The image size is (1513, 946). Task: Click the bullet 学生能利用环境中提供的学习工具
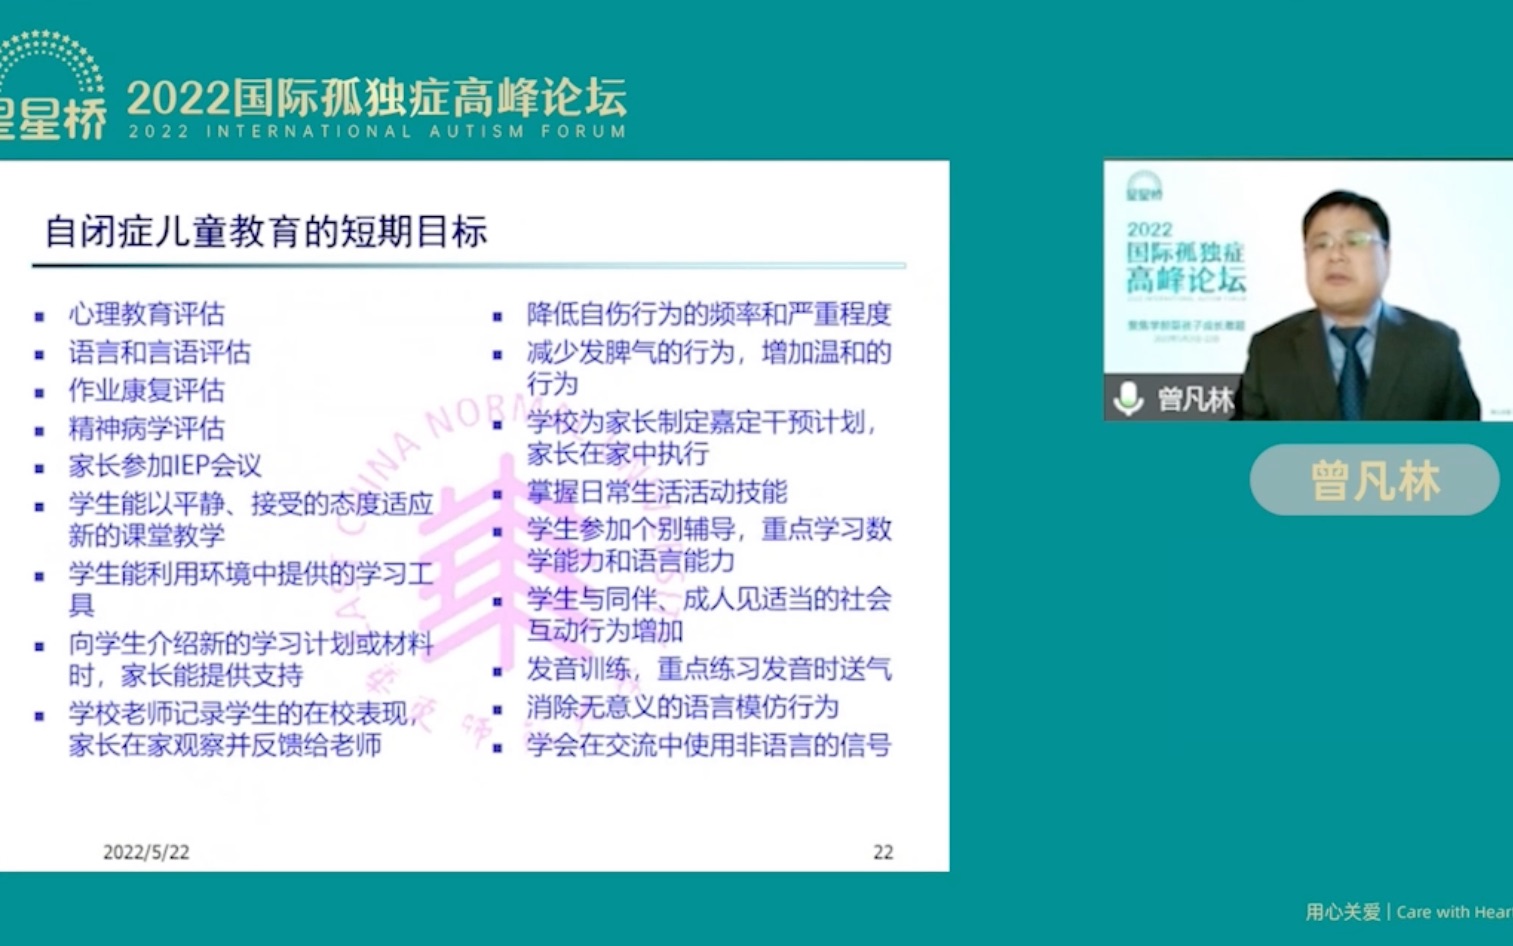pyautogui.click(x=251, y=589)
